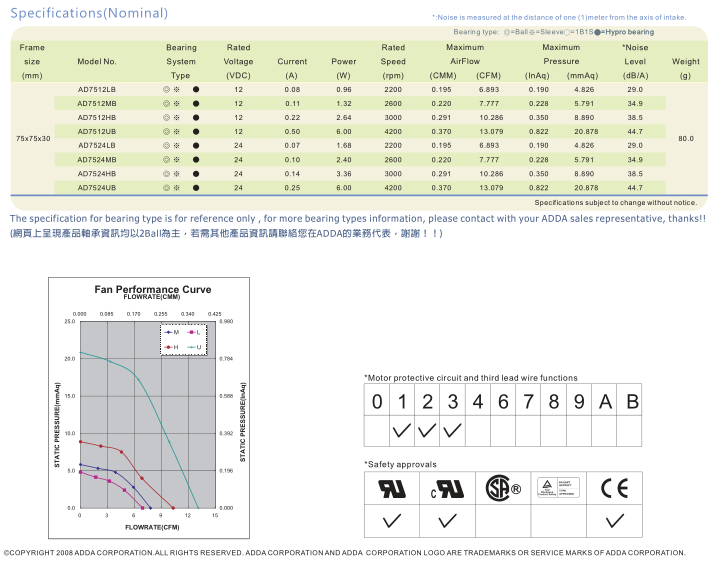Click the sleeve bearing symbol in AD7512HB row
The image size is (708, 561).
177,117
